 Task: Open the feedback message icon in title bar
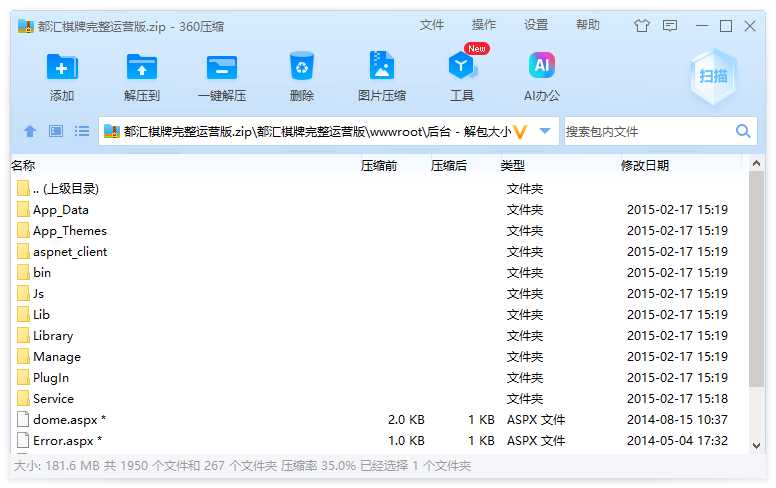click(x=670, y=25)
